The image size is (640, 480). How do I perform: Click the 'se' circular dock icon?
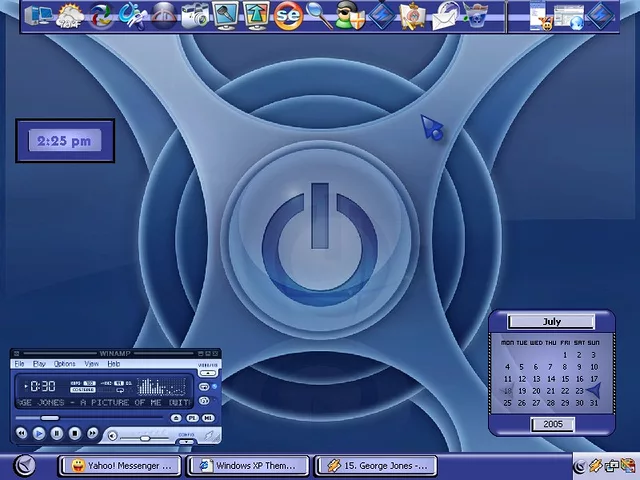(x=289, y=15)
